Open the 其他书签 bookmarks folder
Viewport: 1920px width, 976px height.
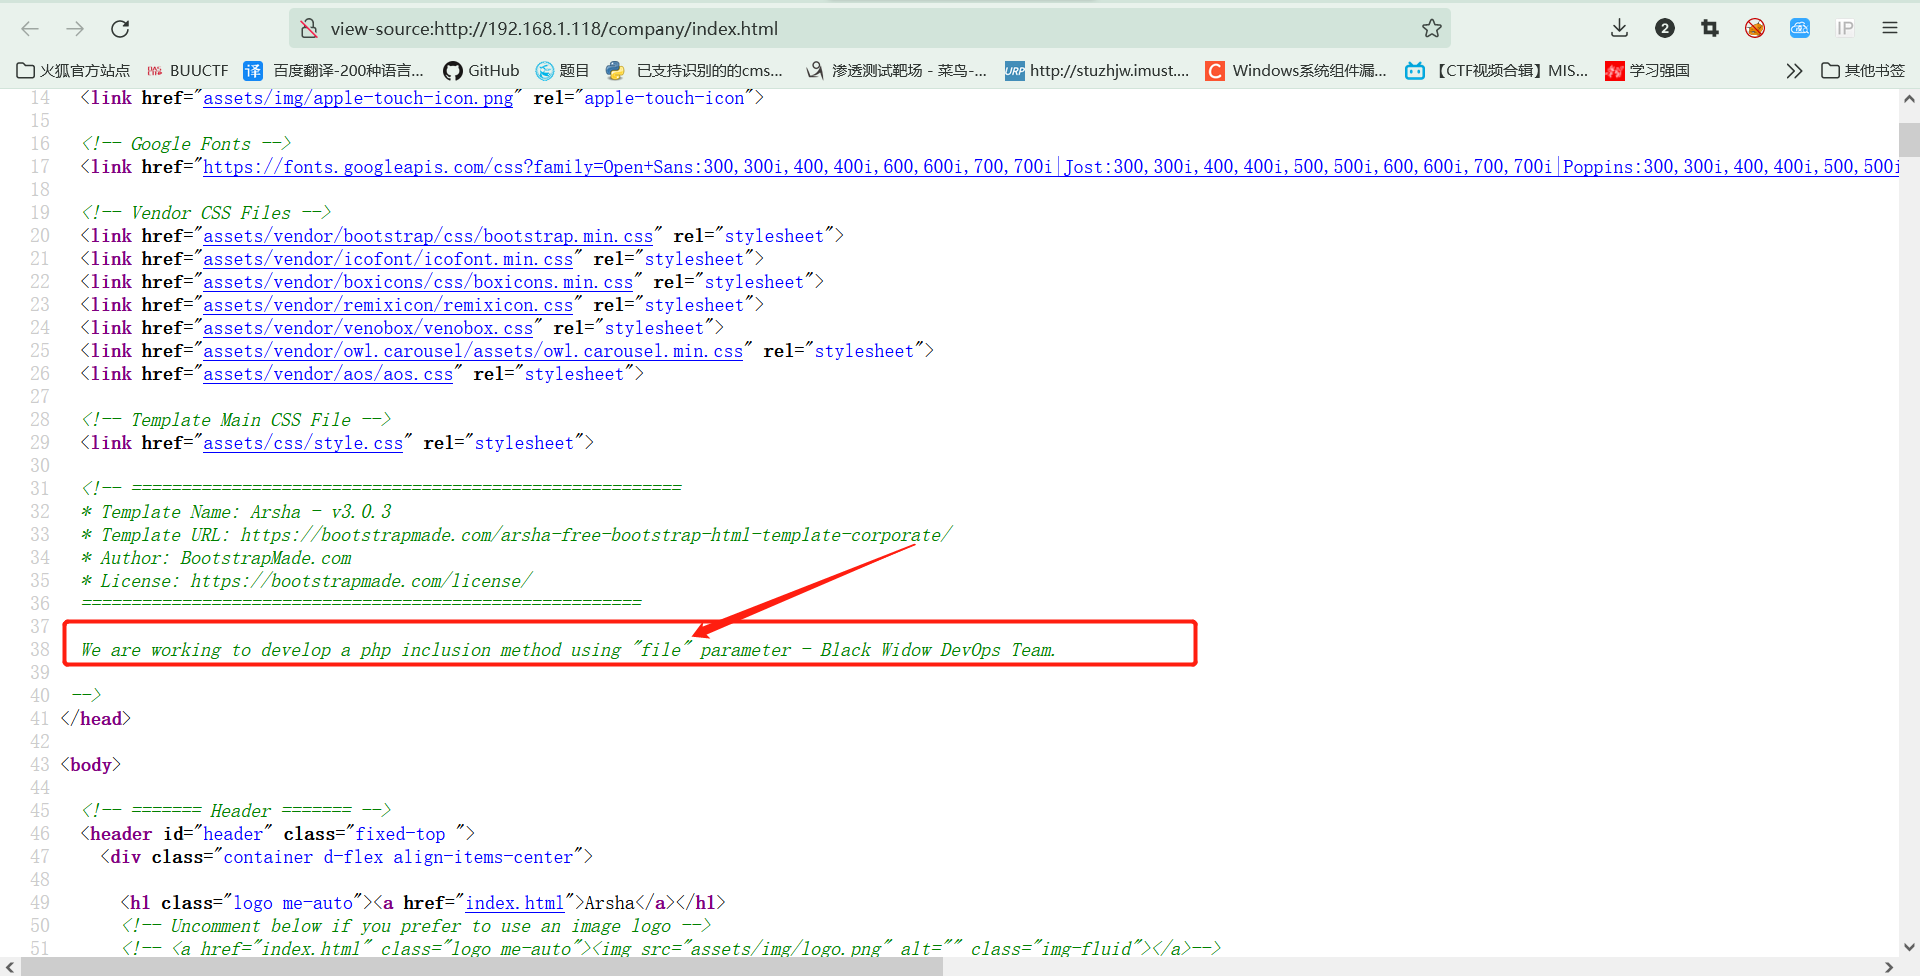pos(1863,71)
